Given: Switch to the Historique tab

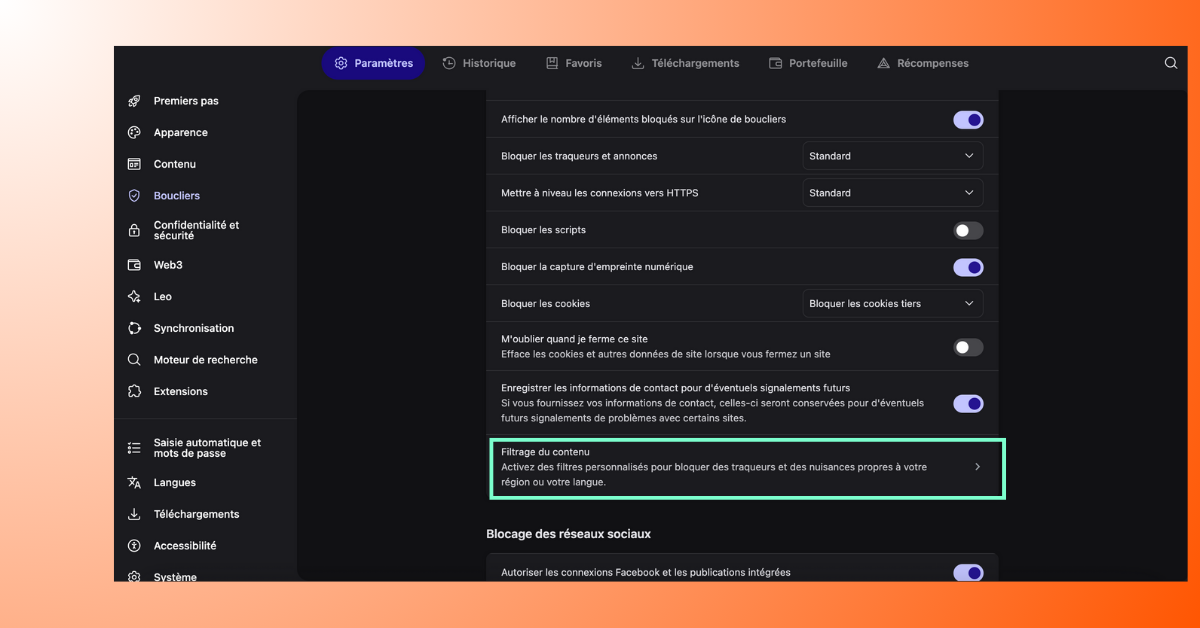Looking at the screenshot, I should (x=479, y=63).
